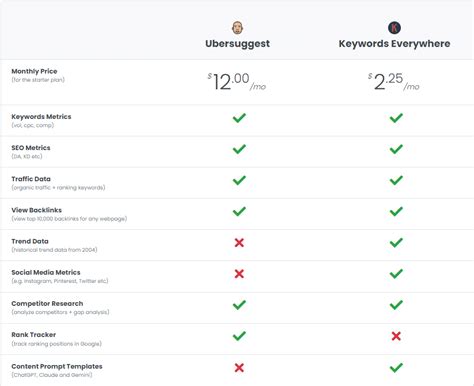Click the 'organic traffic + ranking keywords' subtitle
Screen dimensions: 474x386
[58, 188]
